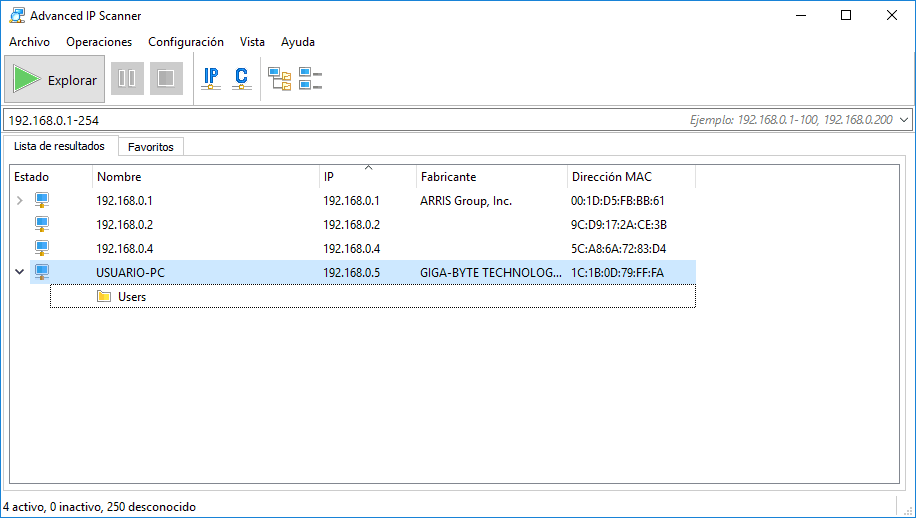This screenshot has width=916, height=518.
Task: Click the Advanced IP Scanner title bar icon
Action: [17, 16]
